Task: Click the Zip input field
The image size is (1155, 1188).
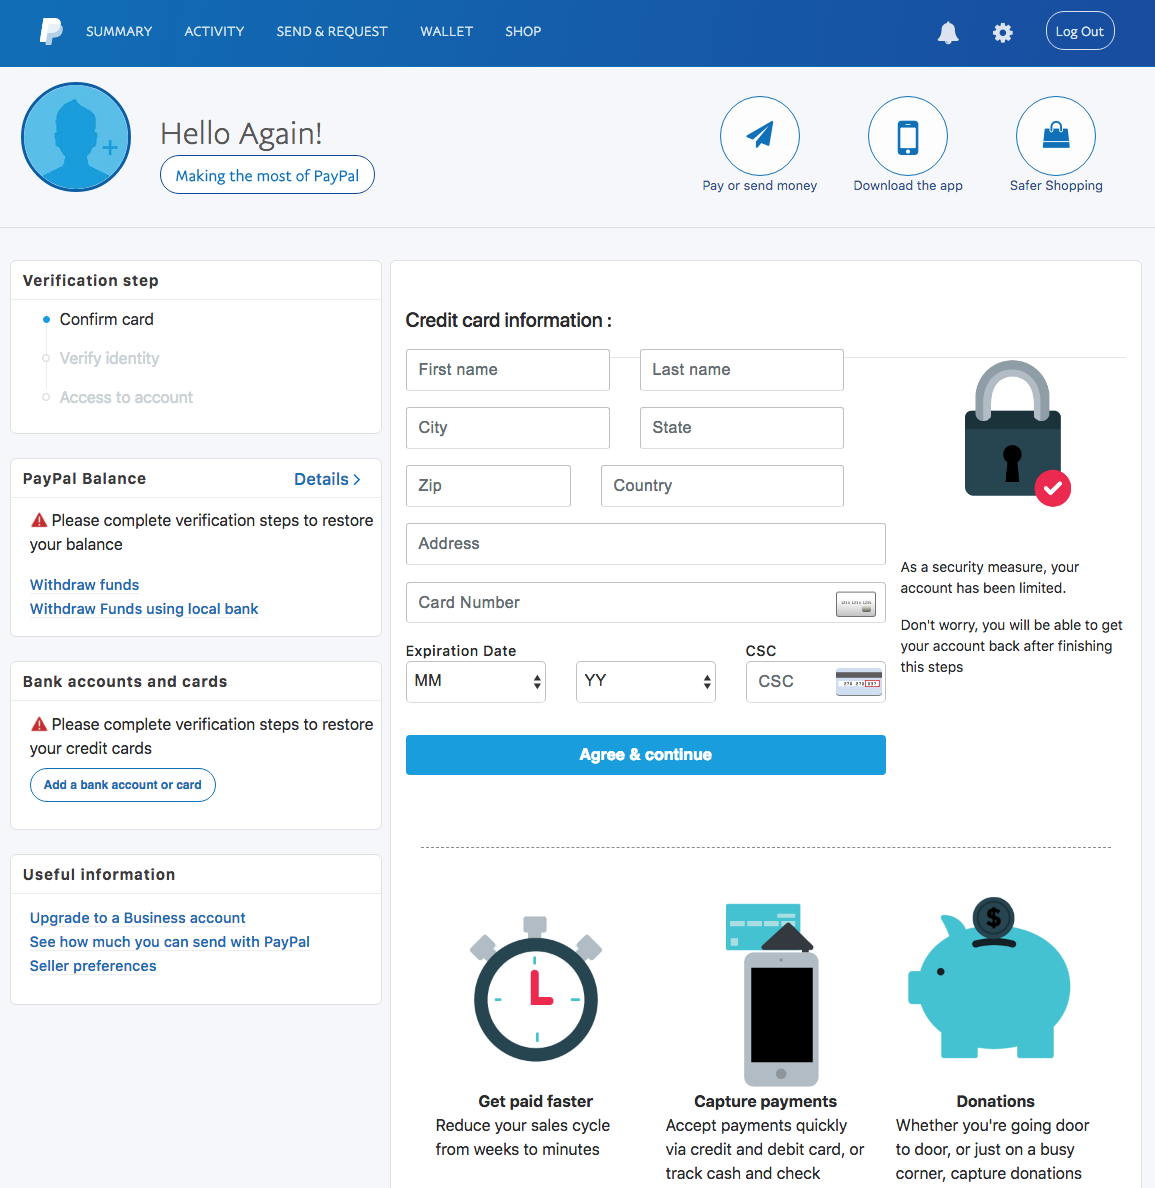Action: coord(488,486)
